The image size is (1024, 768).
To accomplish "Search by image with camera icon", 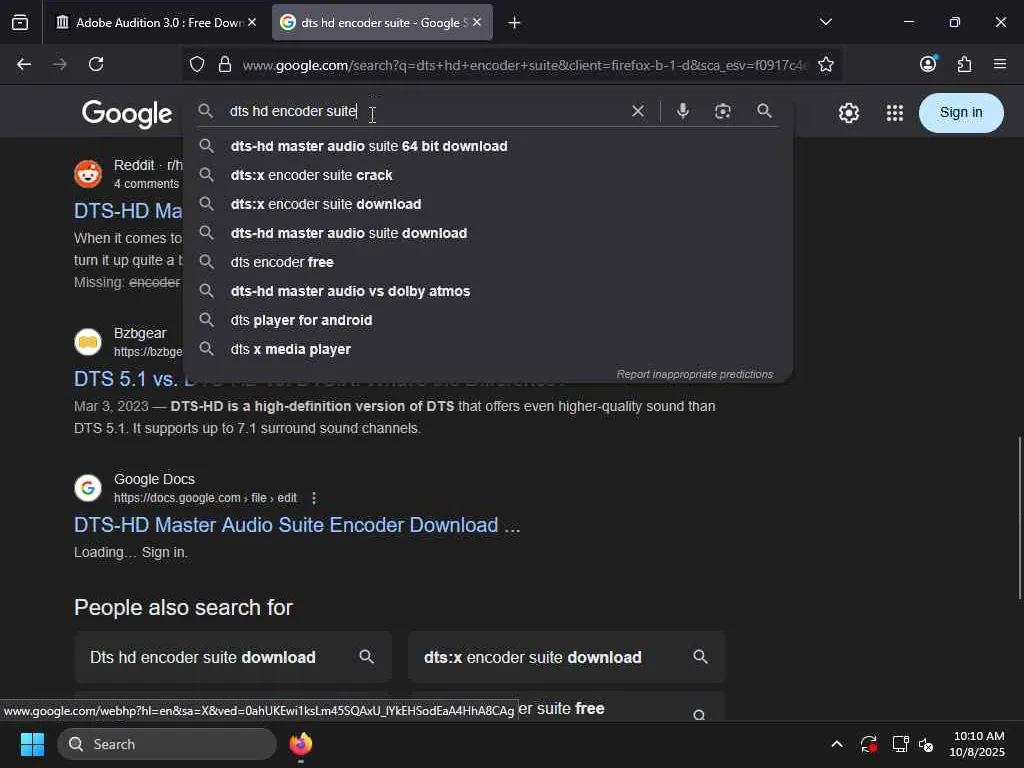I will point(723,111).
